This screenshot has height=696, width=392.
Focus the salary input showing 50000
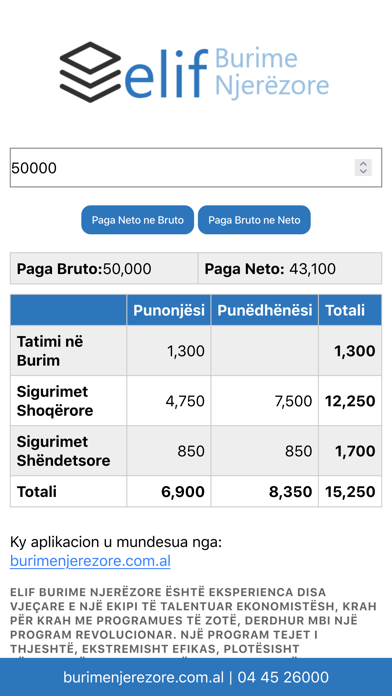[x=196, y=168]
